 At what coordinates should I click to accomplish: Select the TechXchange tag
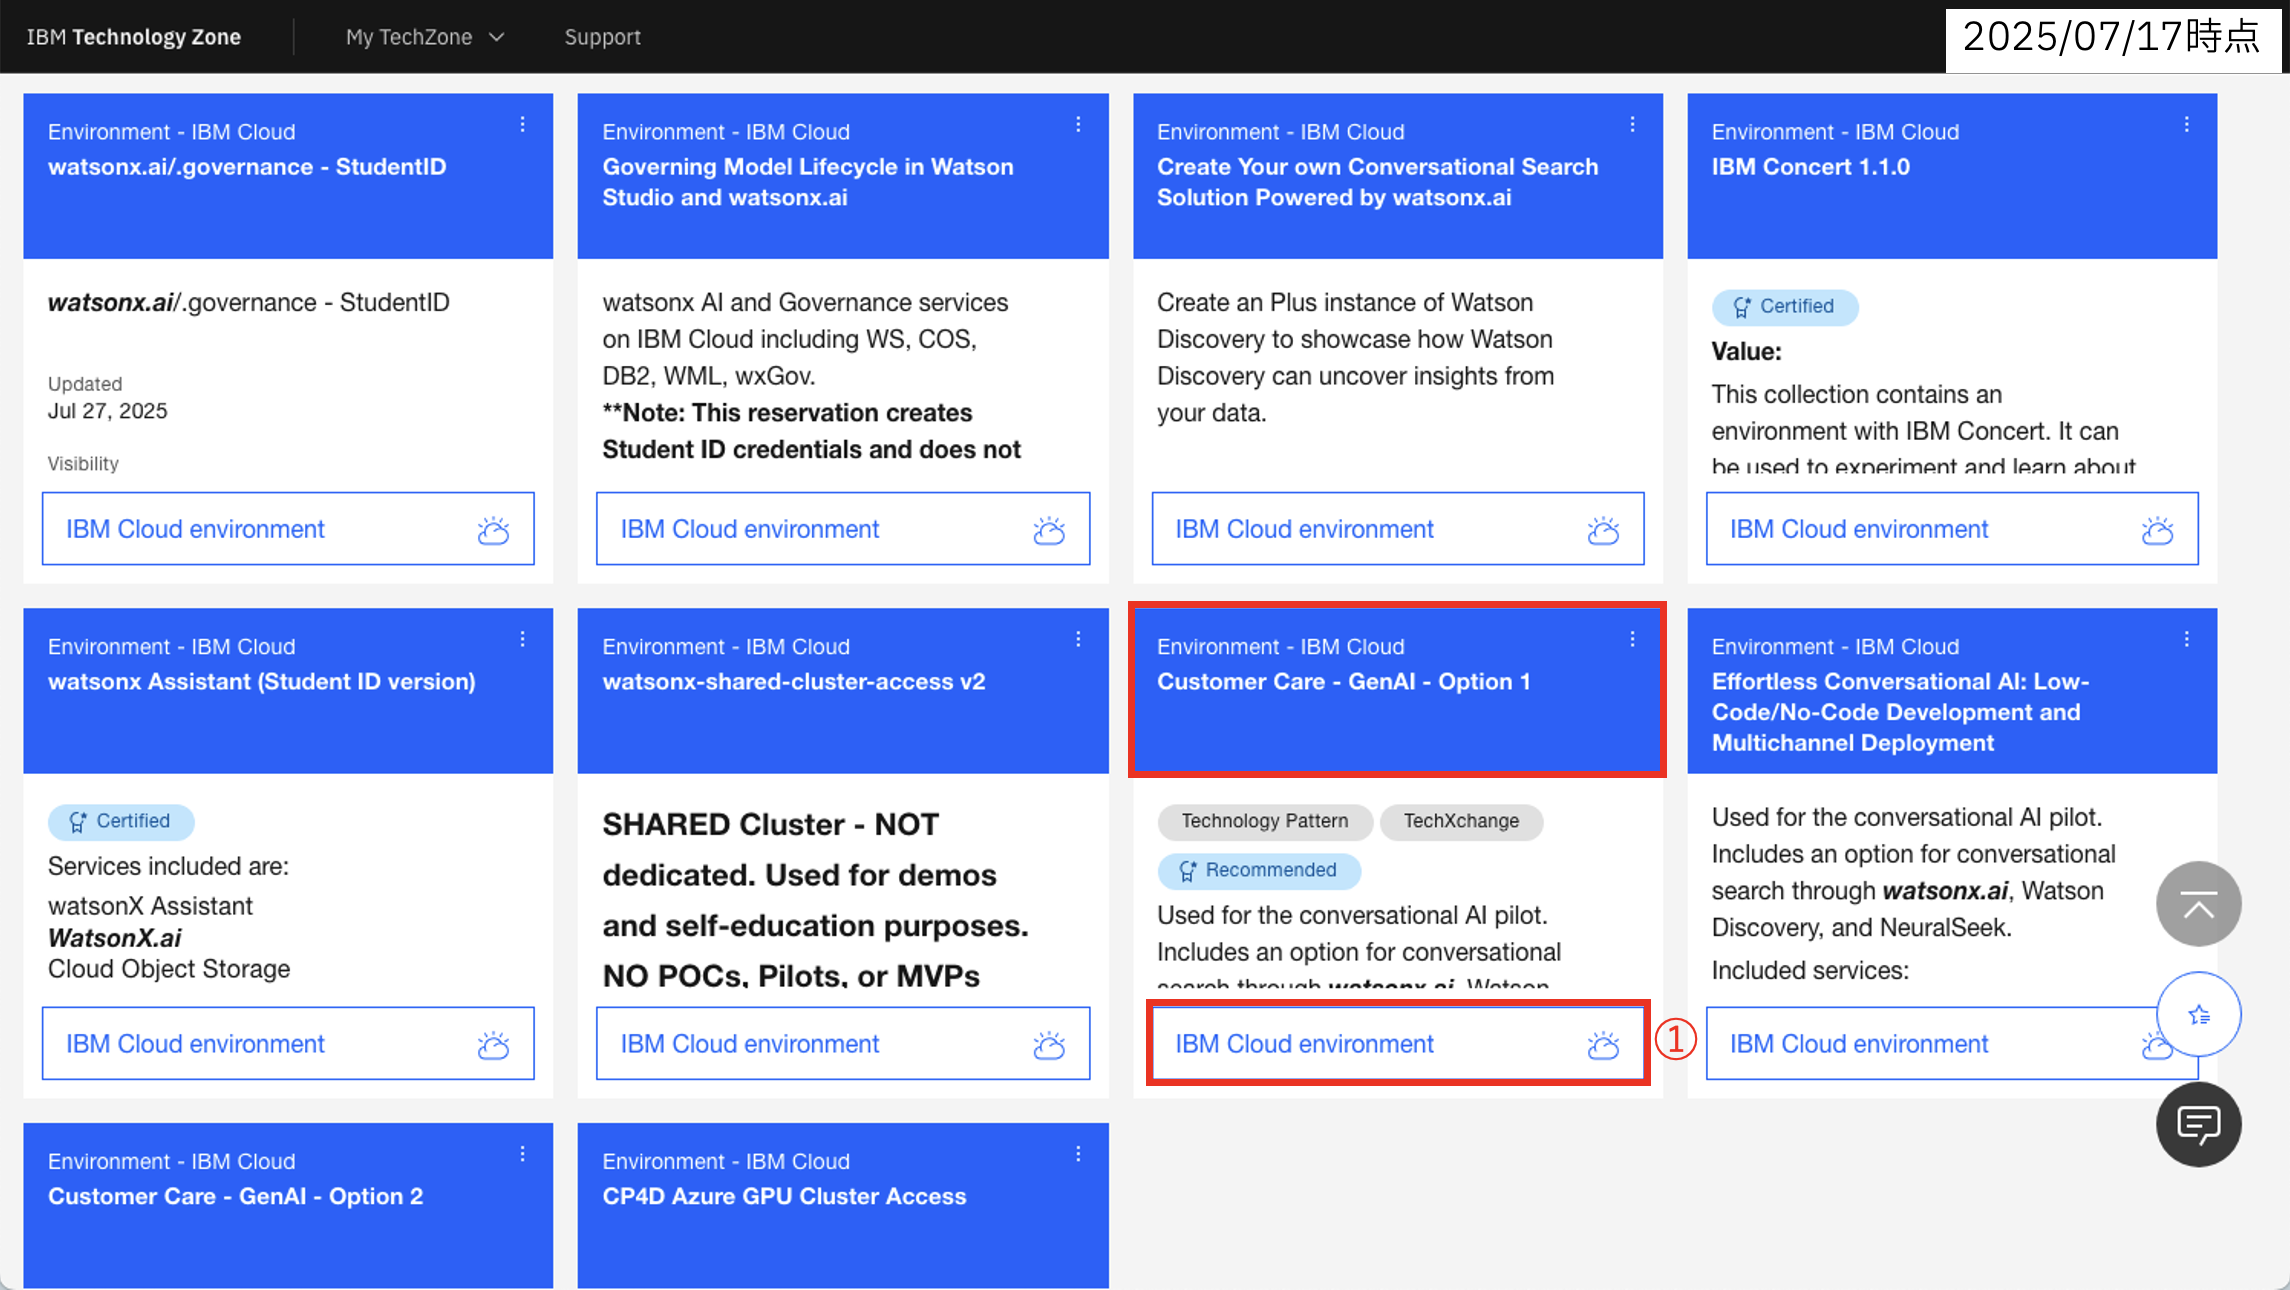click(1460, 821)
